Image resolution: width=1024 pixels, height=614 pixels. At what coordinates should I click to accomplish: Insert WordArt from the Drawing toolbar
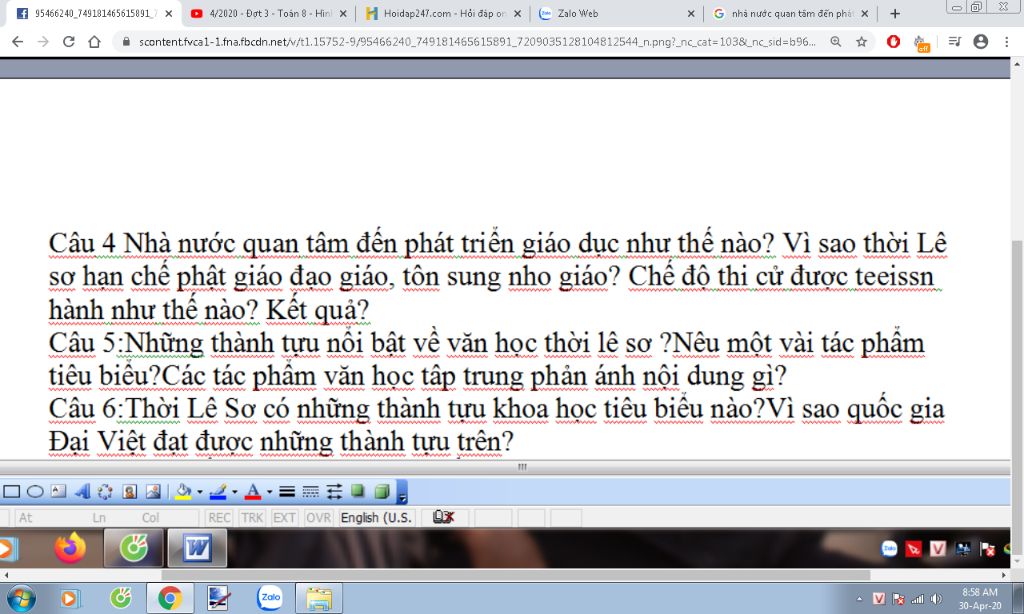coord(82,491)
